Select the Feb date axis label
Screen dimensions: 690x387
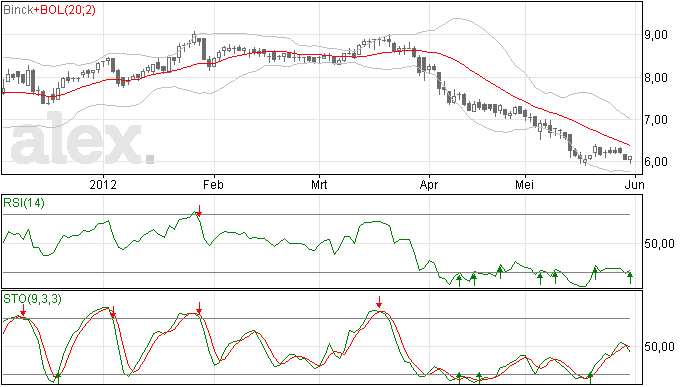[213, 184]
